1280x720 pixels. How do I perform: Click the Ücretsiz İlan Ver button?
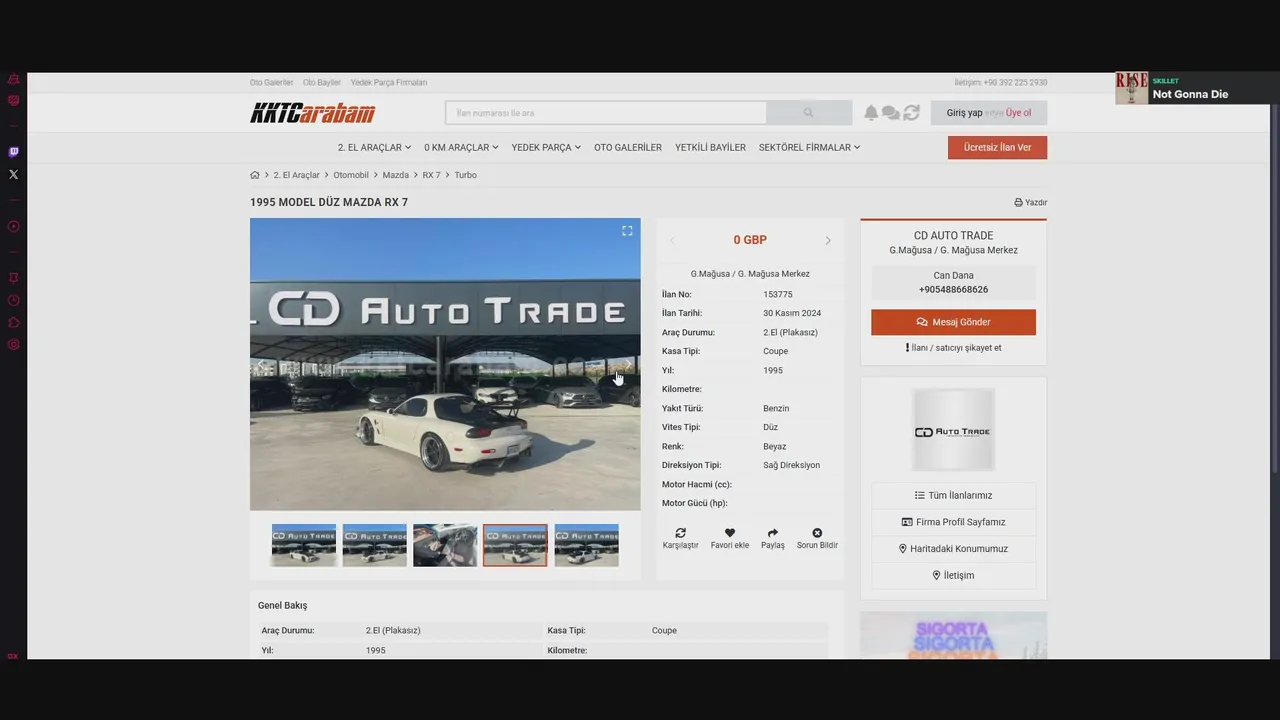(997, 147)
